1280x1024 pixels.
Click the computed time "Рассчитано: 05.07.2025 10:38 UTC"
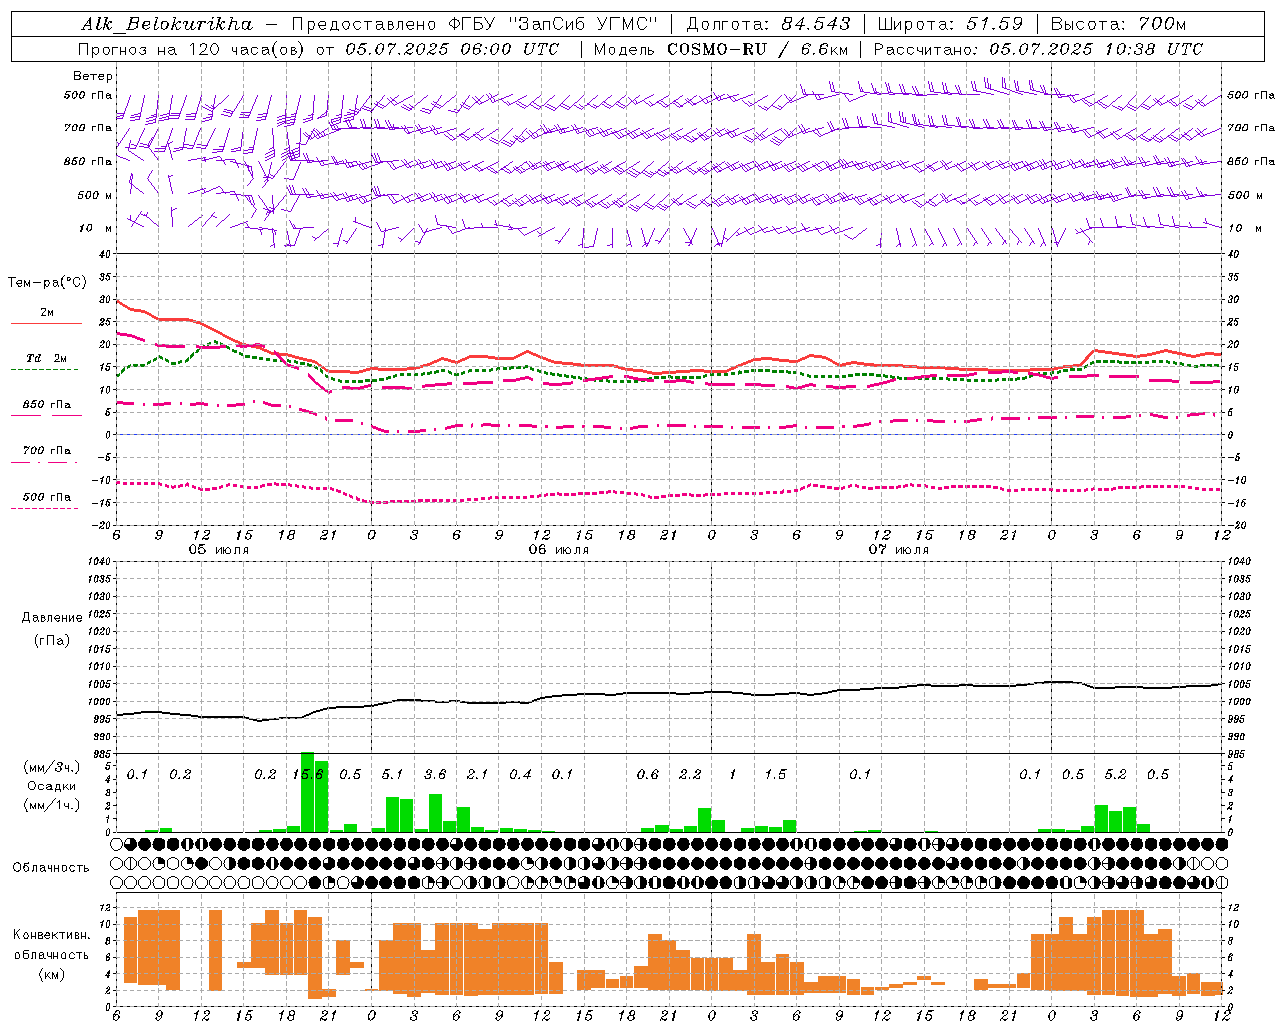[1038, 49]
